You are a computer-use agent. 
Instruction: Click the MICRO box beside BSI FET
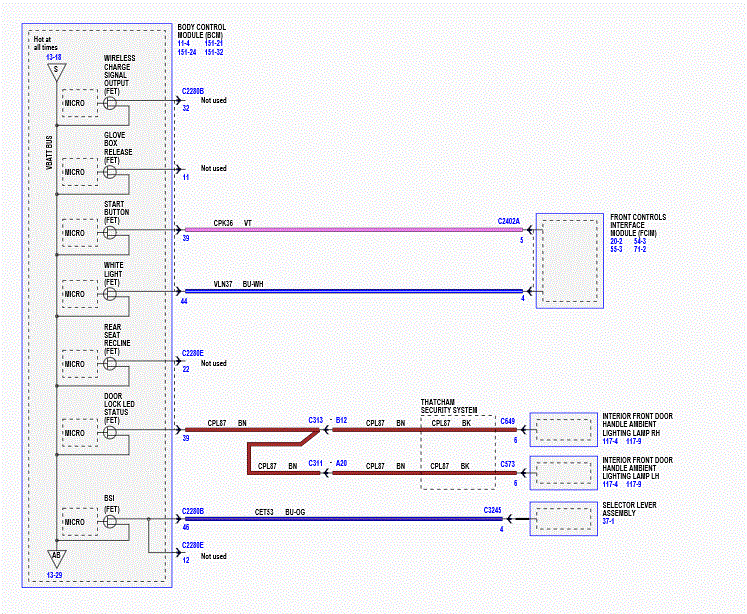tap(80, 522)
